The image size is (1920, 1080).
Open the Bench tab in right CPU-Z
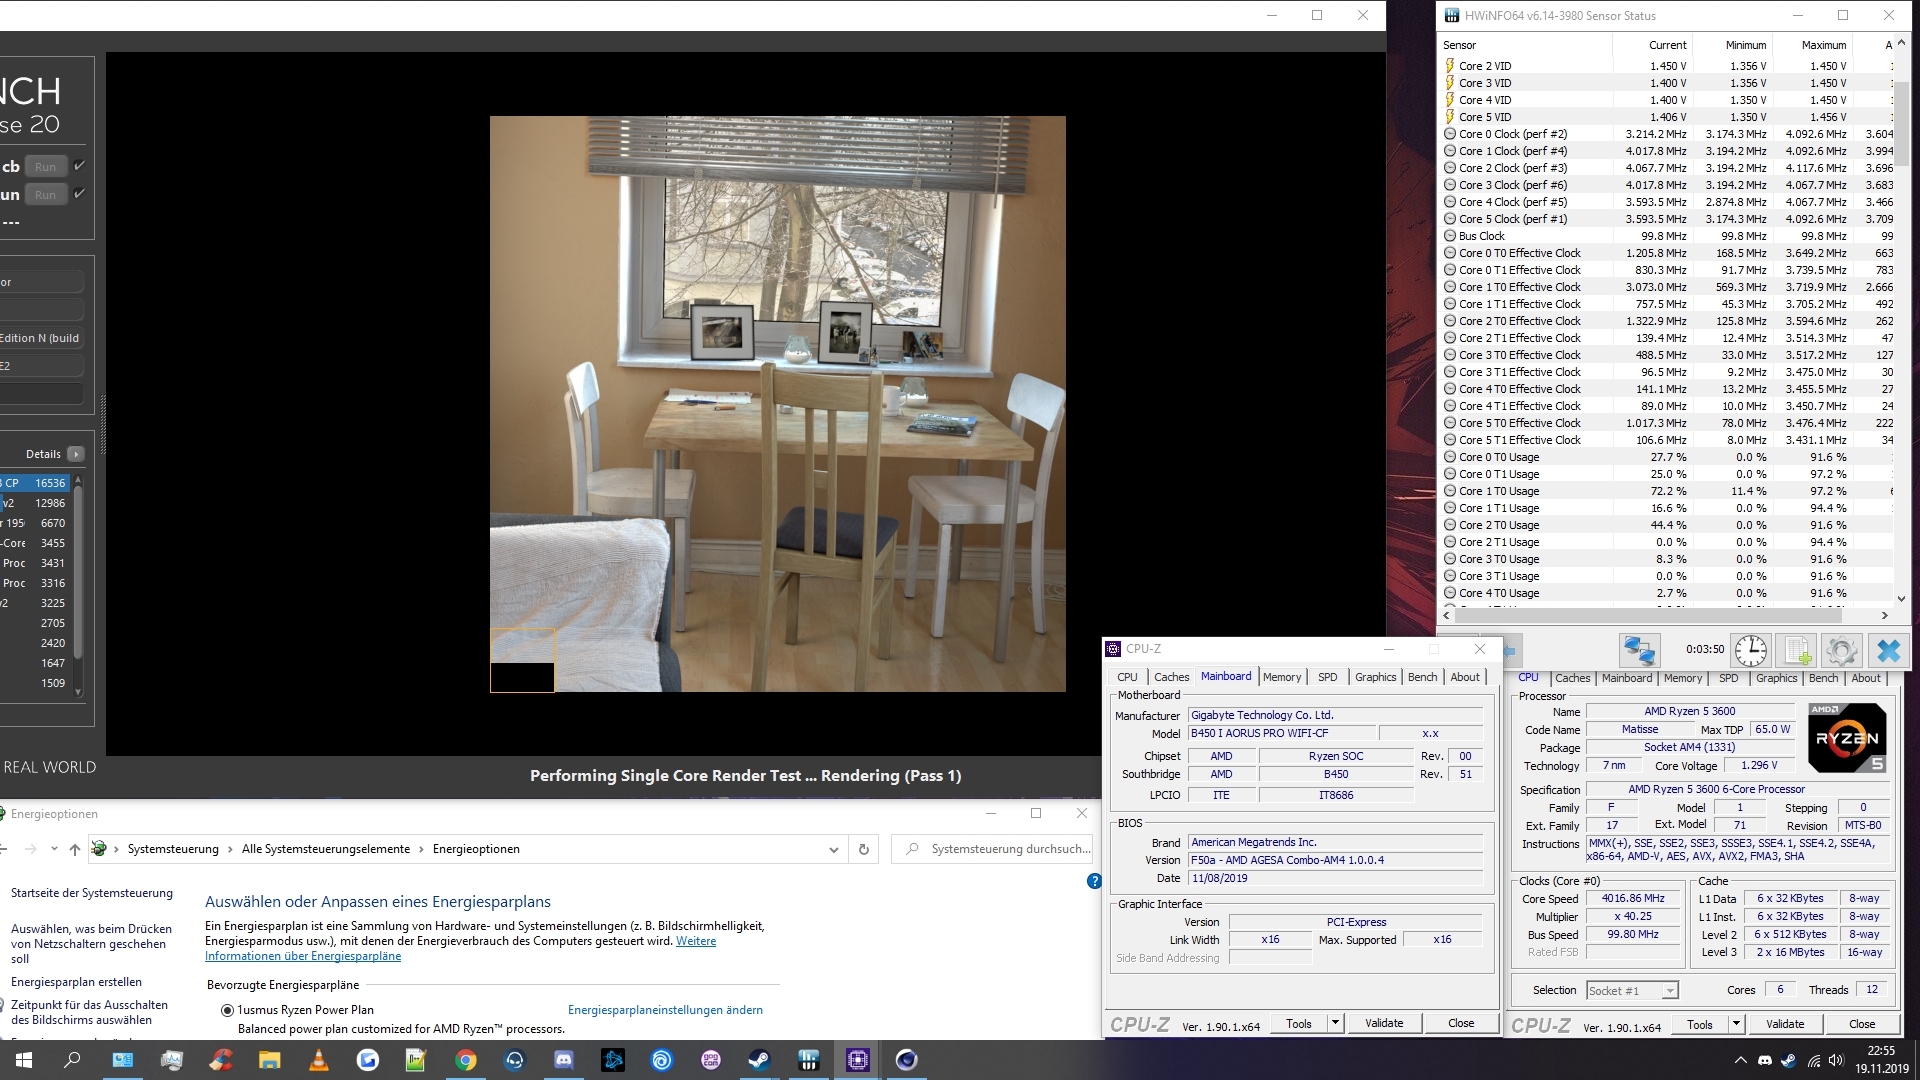pyautogui.click(x=1823, y=678)
